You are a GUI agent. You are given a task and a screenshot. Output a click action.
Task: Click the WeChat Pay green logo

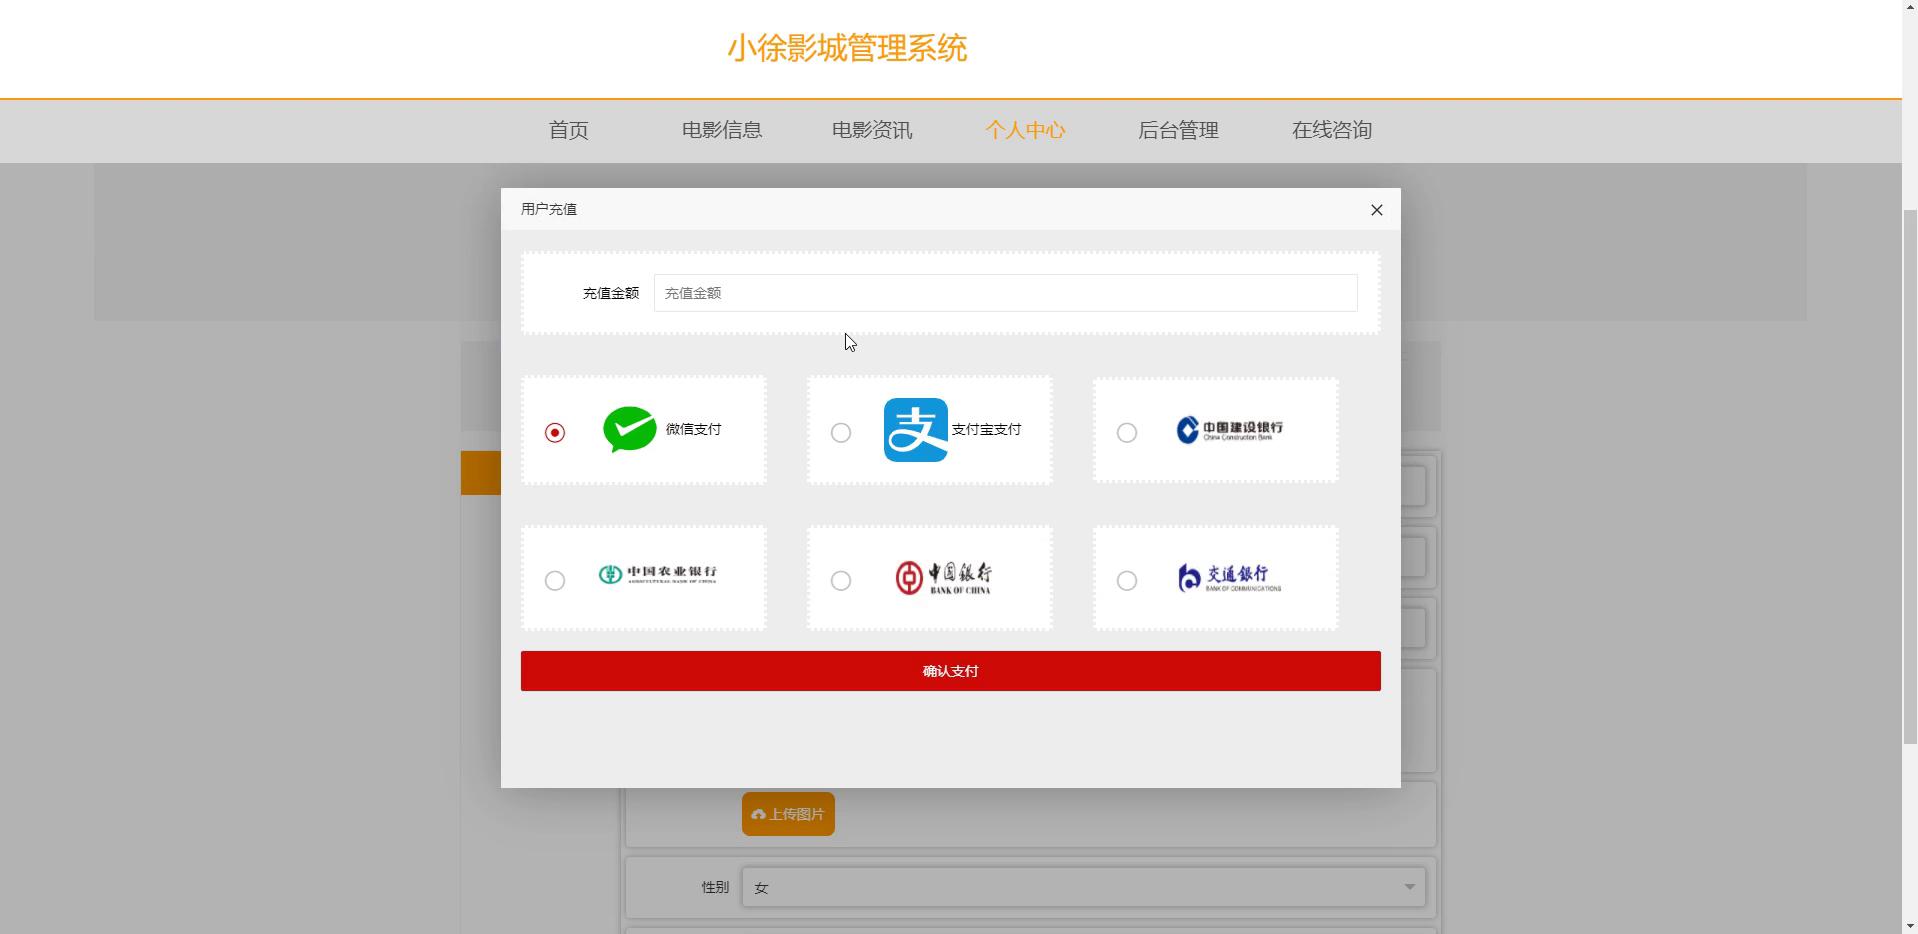pyautogui.click(x=629, y=430)
